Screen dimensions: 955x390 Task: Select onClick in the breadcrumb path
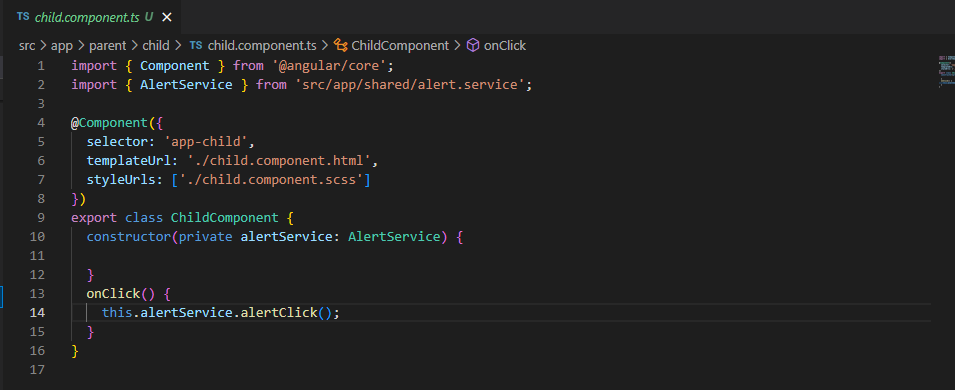pos(505,46)
